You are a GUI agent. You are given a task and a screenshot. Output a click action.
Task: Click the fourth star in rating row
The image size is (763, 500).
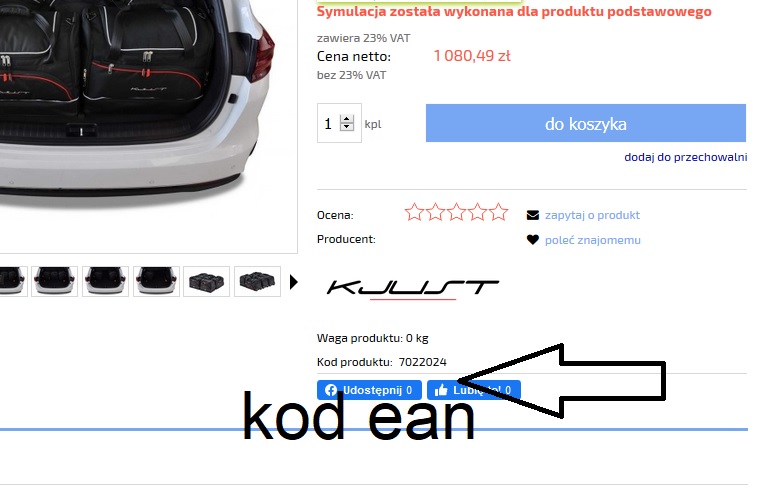478,212
